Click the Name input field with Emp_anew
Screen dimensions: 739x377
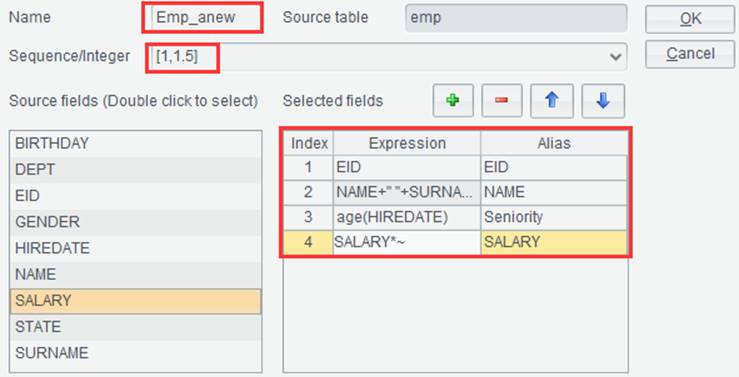[x=203, y=17]
